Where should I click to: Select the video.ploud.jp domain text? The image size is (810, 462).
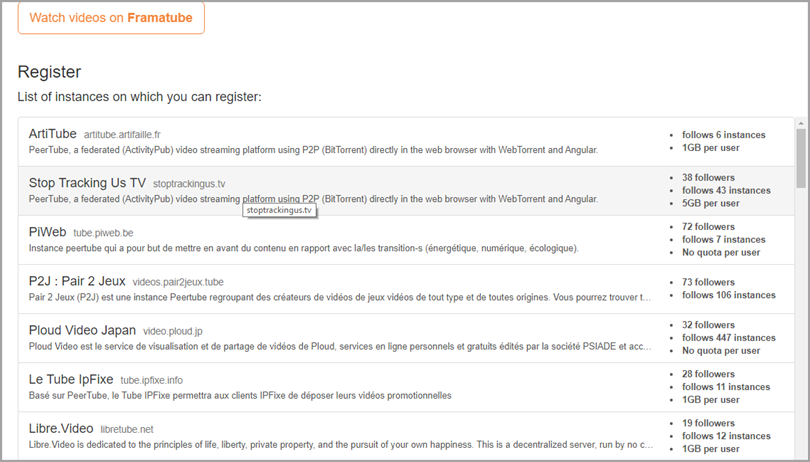[x=173, y=331]
